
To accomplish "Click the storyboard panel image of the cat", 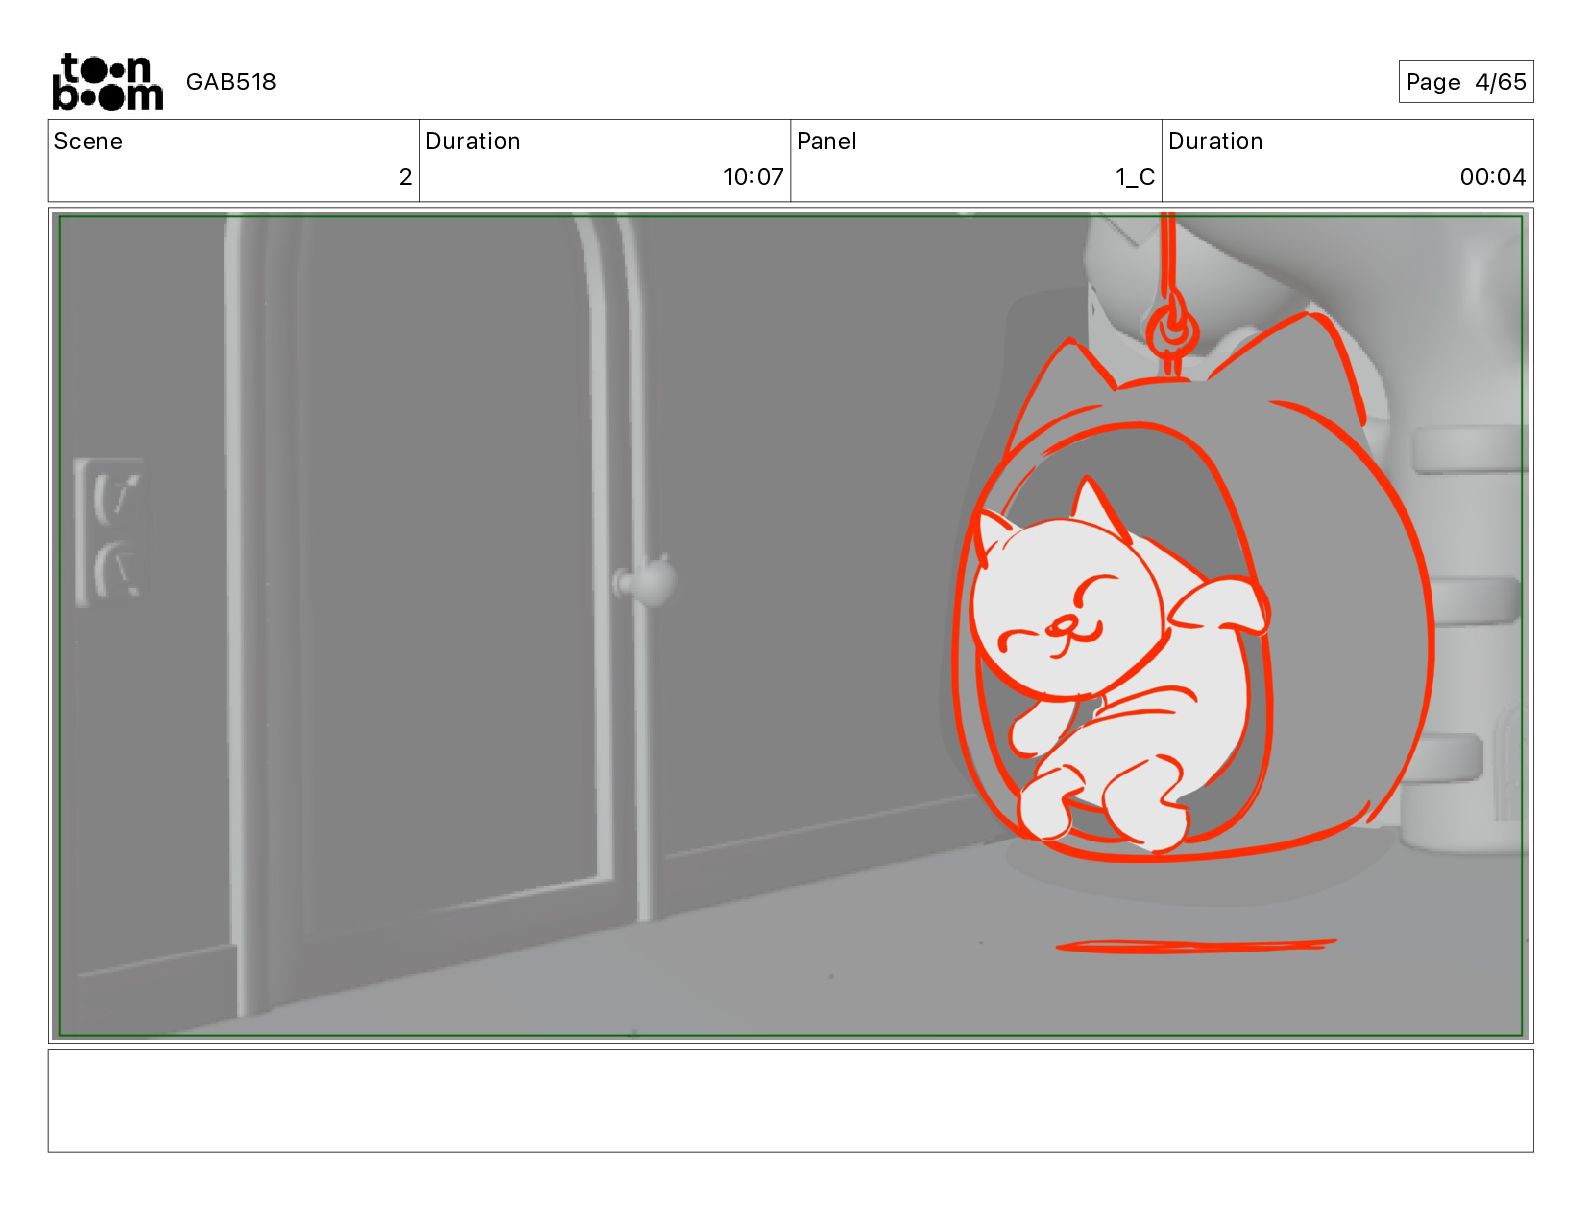I will [x=790, y=626].
